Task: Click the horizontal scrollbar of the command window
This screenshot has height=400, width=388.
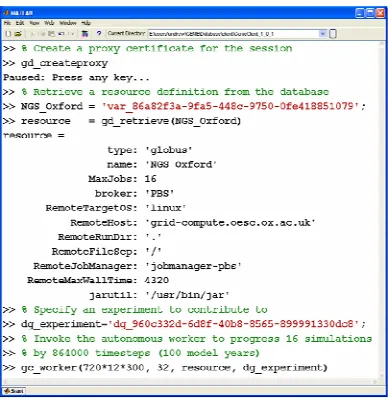Action: click(190, 382)
